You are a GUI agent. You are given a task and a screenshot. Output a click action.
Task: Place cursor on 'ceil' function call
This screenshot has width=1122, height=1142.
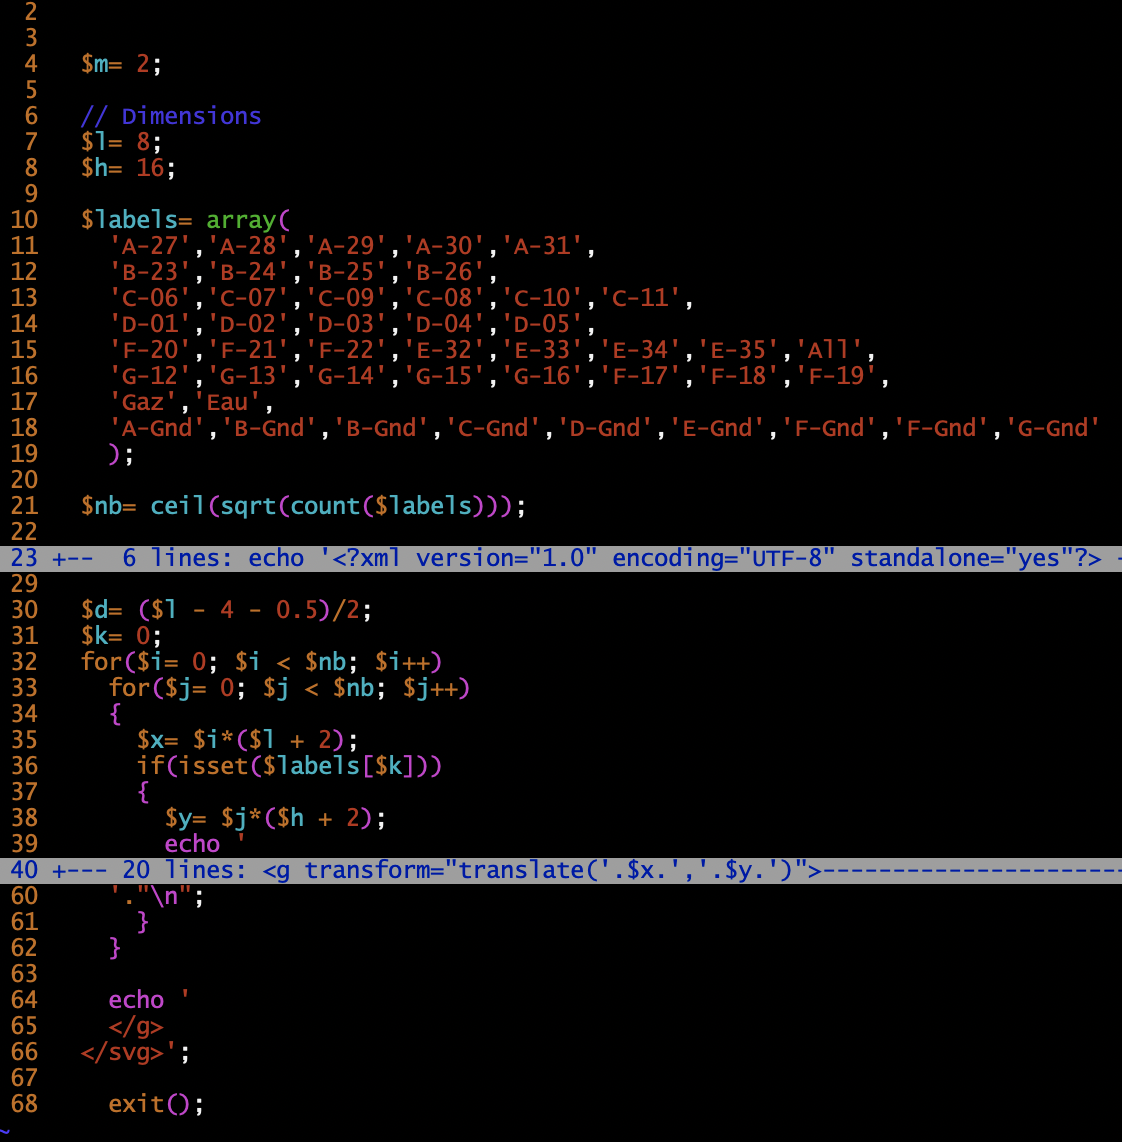tap(178, 506)
